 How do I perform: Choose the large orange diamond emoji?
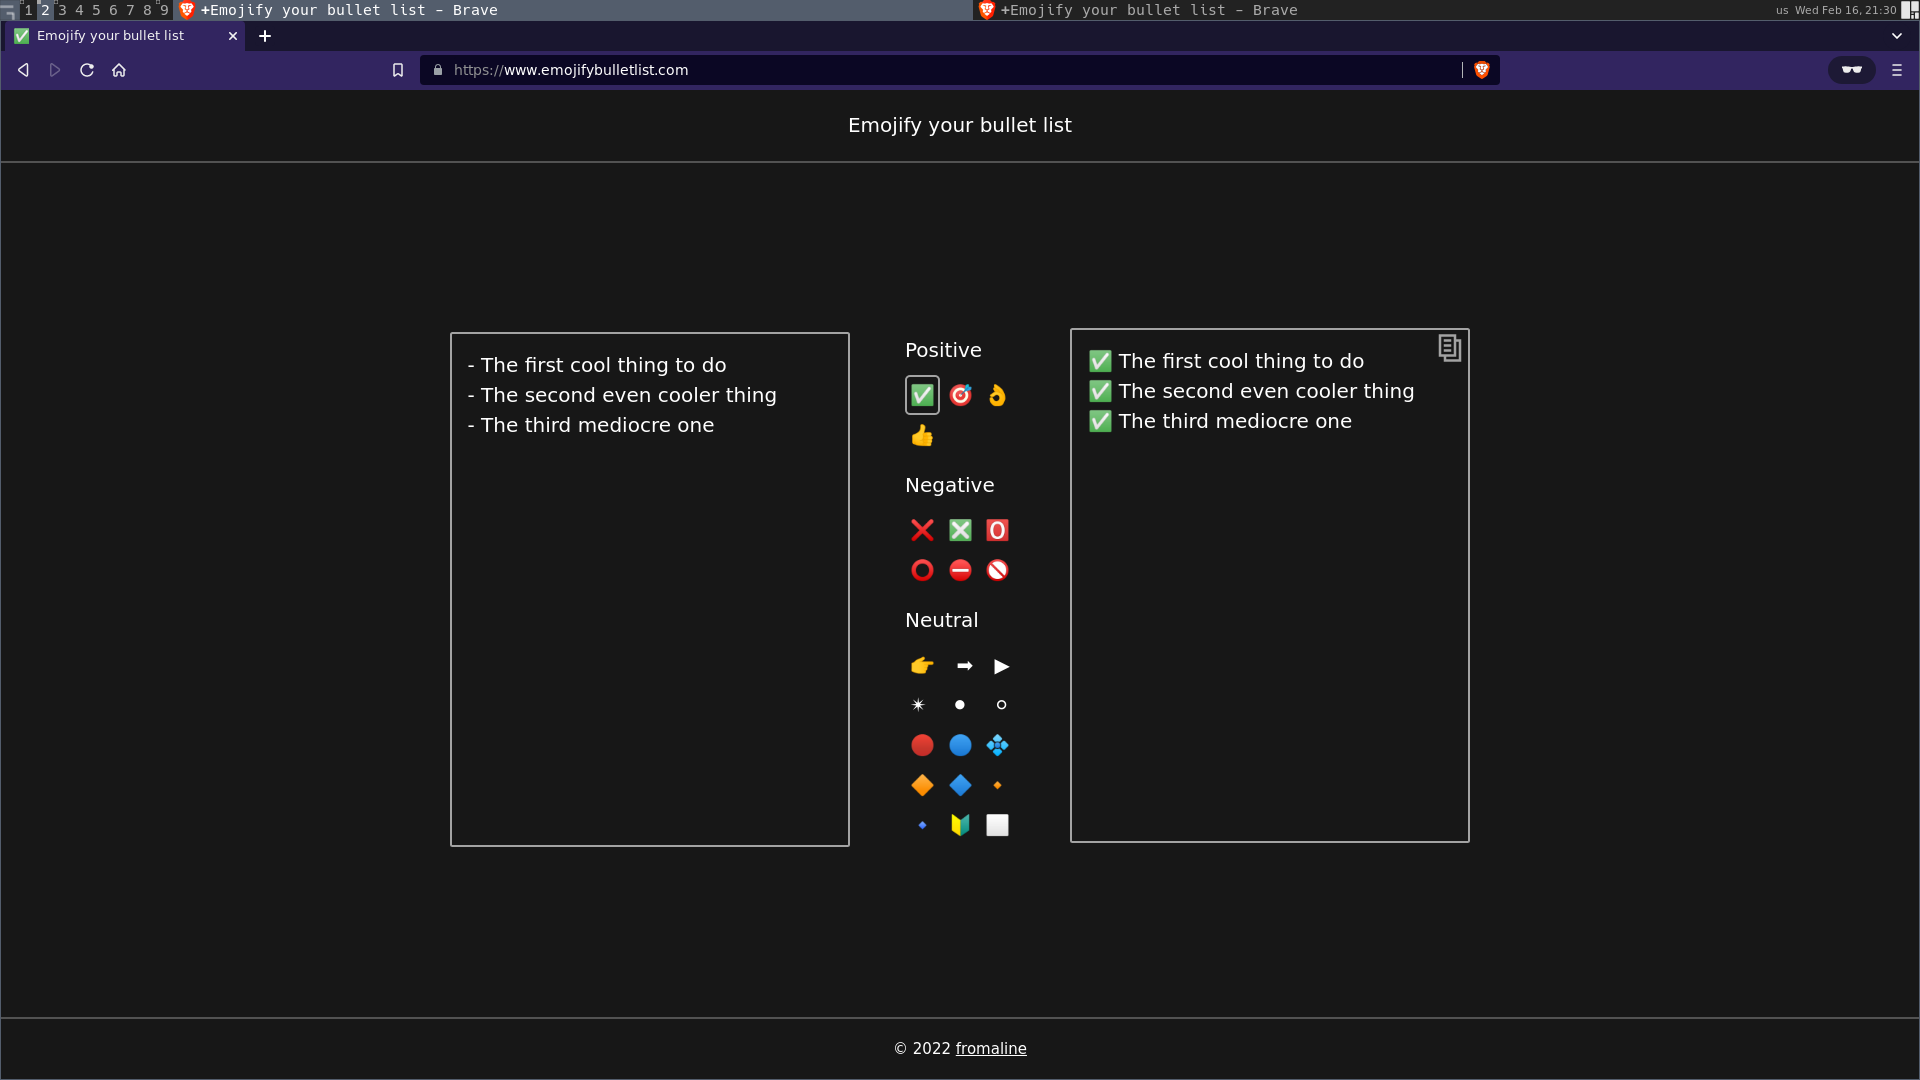(922, 785)
